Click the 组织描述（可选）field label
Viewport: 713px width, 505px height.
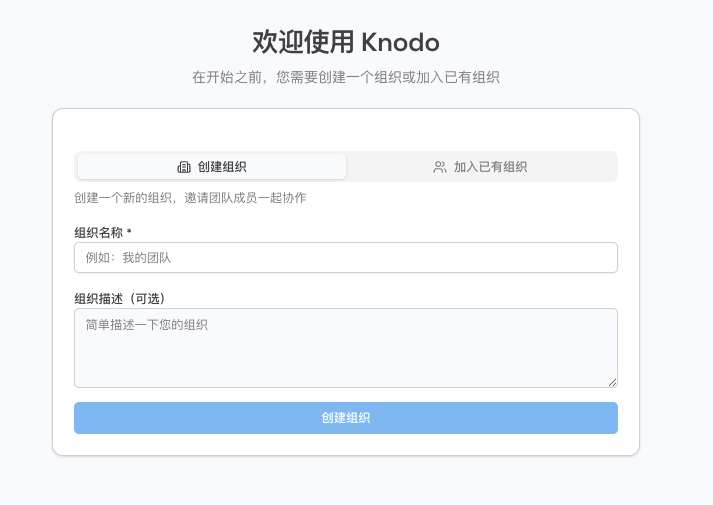click(x=119, y=298)
